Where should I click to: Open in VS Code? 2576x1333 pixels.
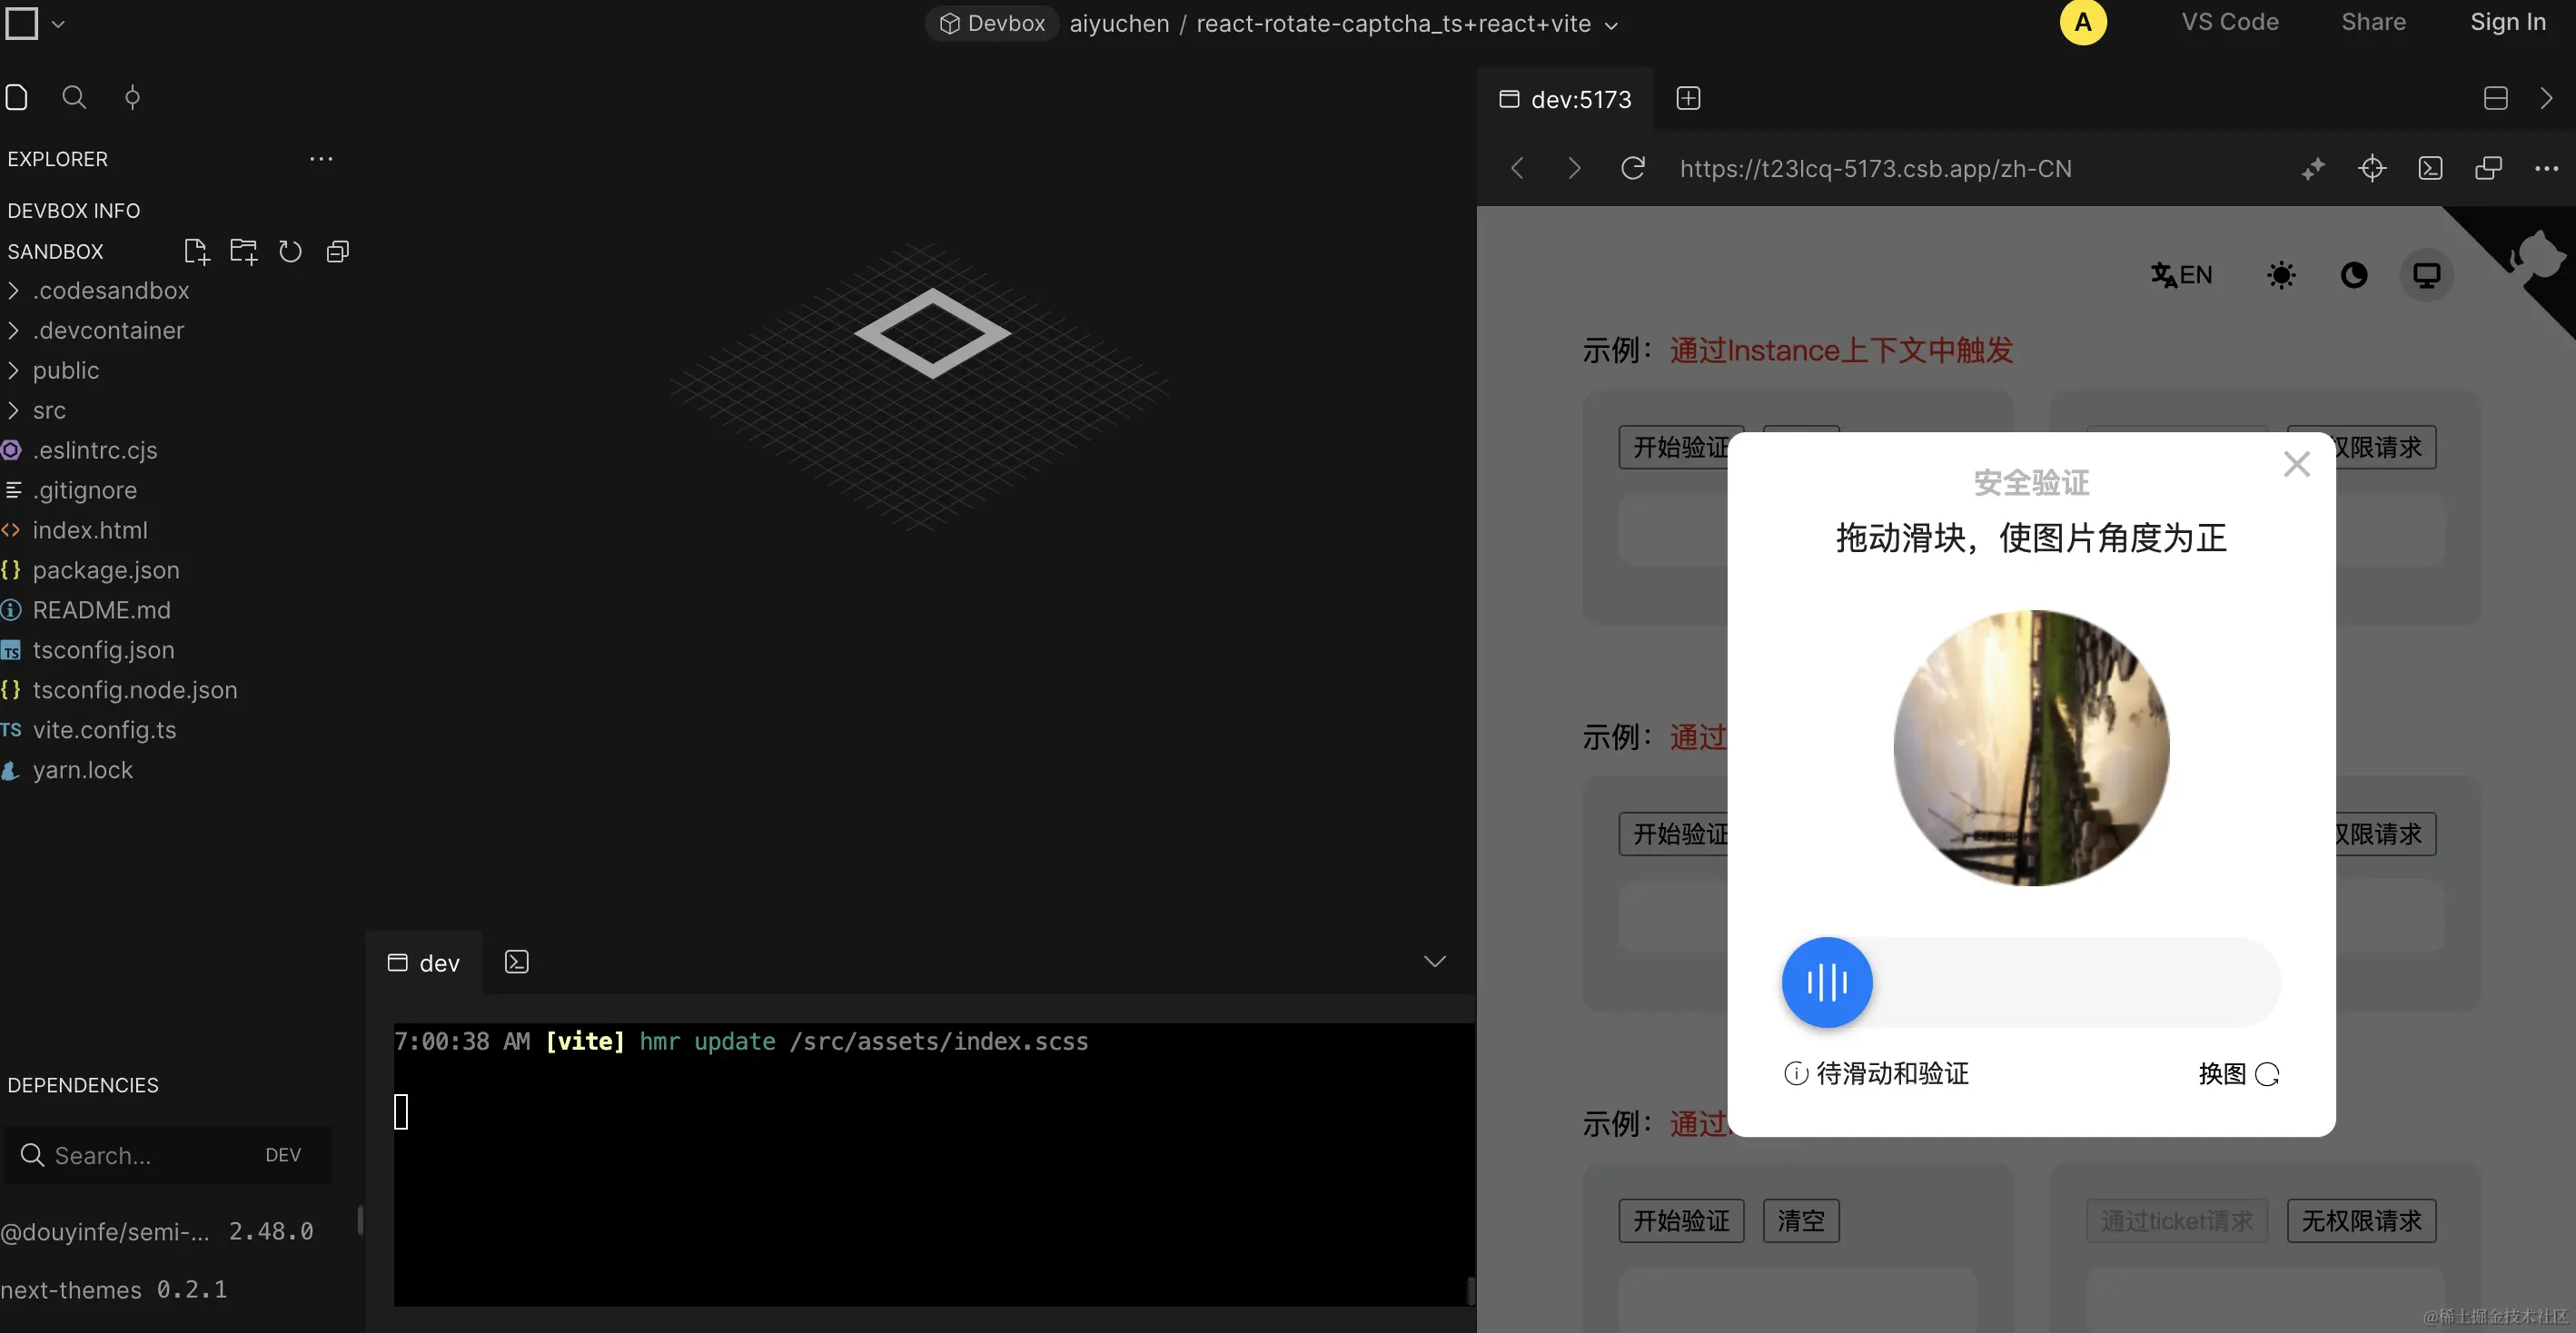coord(2230,22)
